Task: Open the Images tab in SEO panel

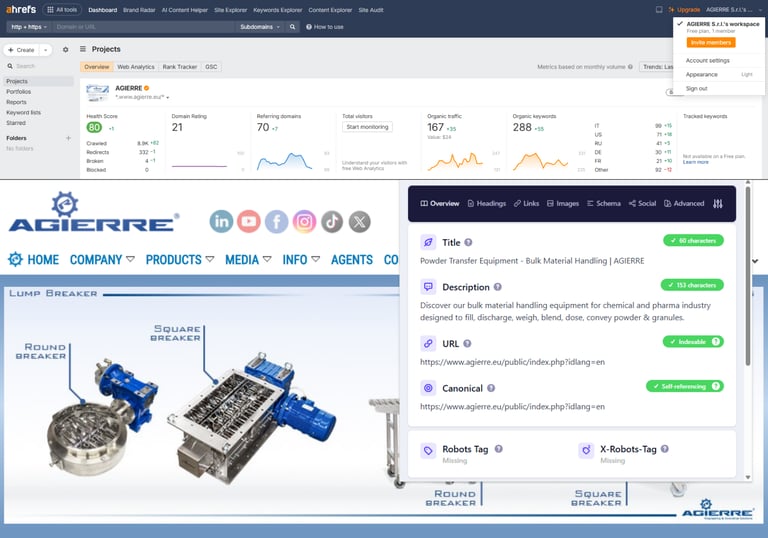Action: [x=563, y=203]
